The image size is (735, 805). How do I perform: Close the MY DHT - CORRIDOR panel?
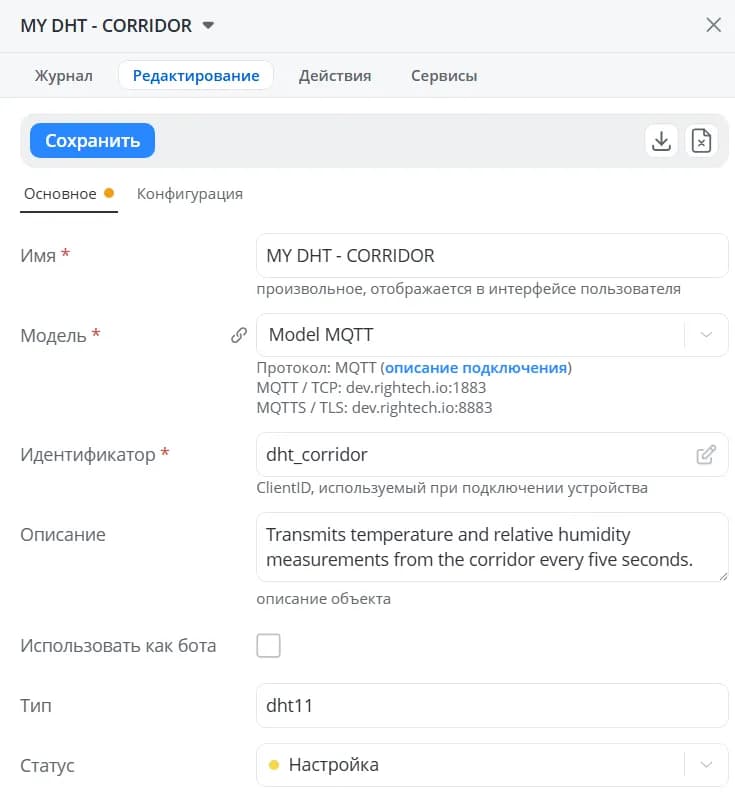[x=713, y=25]
